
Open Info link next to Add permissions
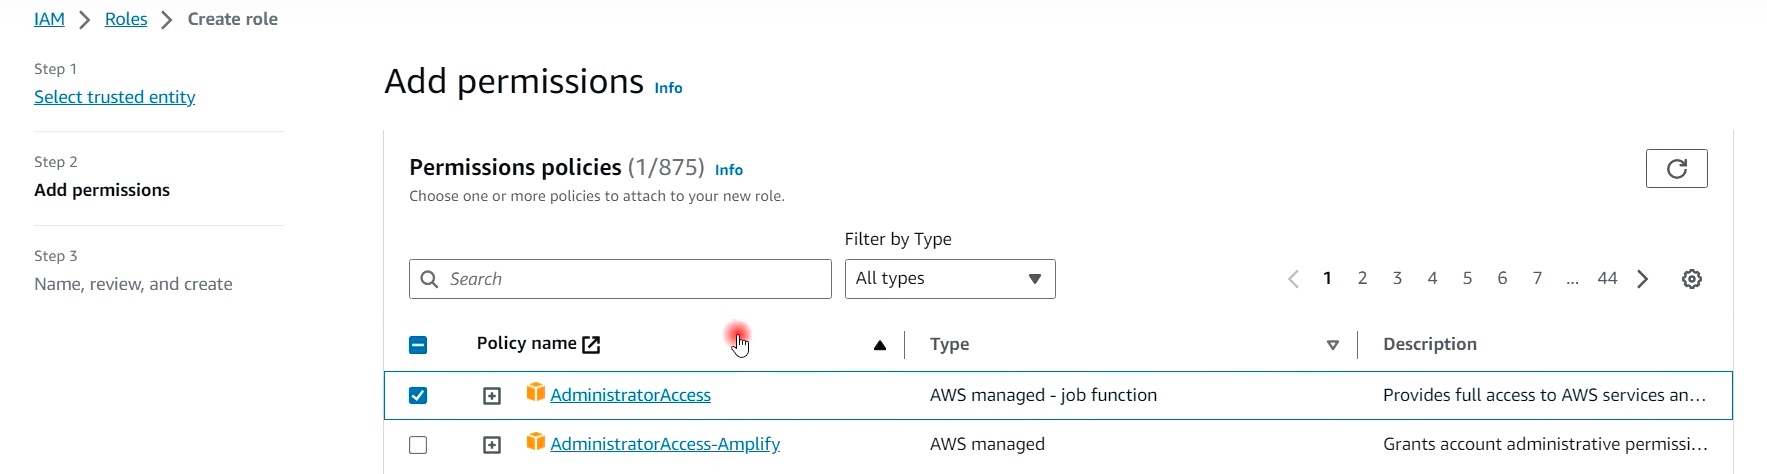point(668,88)
